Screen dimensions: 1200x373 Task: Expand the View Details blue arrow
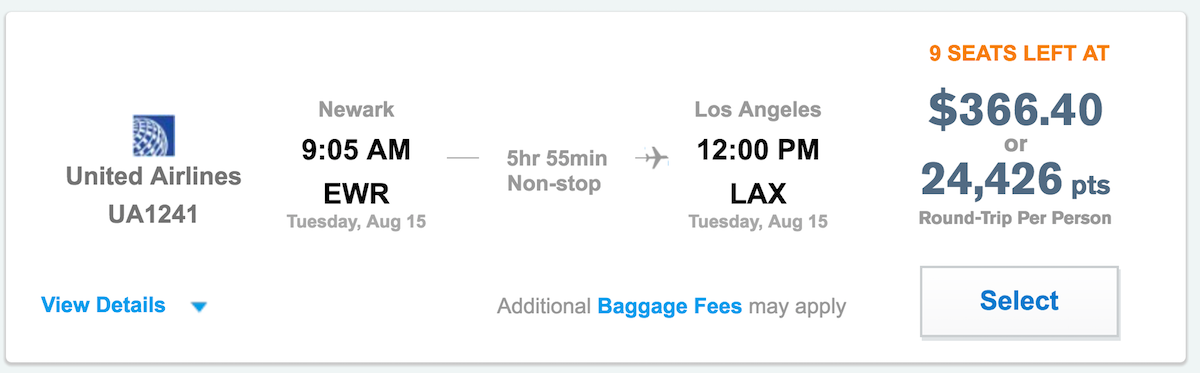pyautogui.click(x=198, y=307)
